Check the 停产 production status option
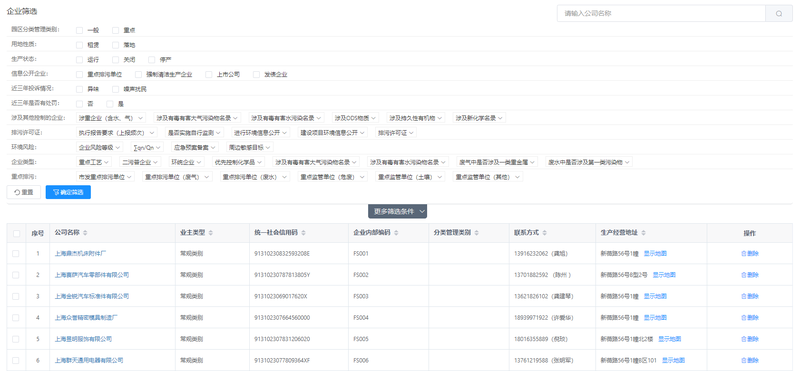Image resolution: width=800 pixels, height=371 pixels. pyautogui.click(x=152, y=59)
